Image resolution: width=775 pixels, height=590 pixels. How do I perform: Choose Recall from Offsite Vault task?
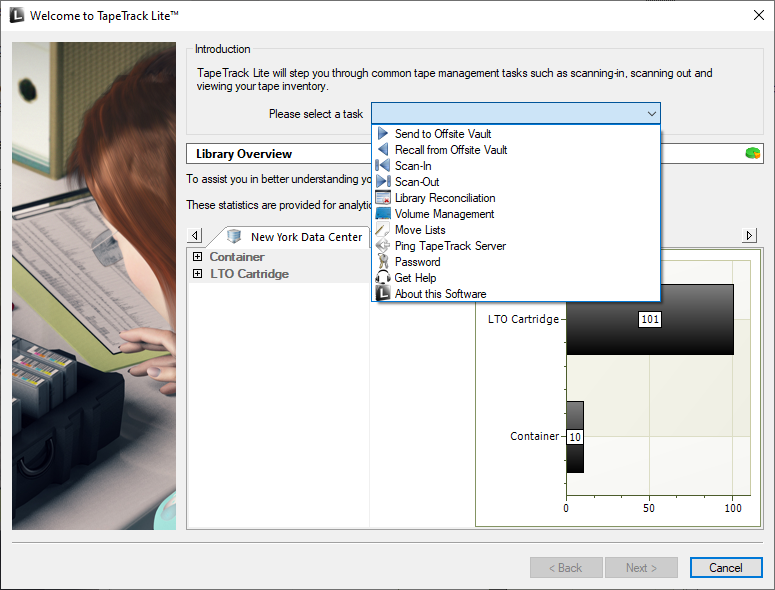point(516,150)
